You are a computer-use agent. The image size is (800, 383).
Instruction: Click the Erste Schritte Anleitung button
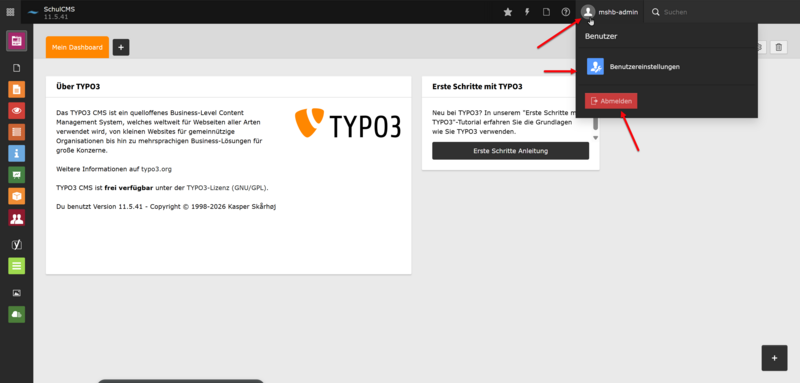click(510, 151)
